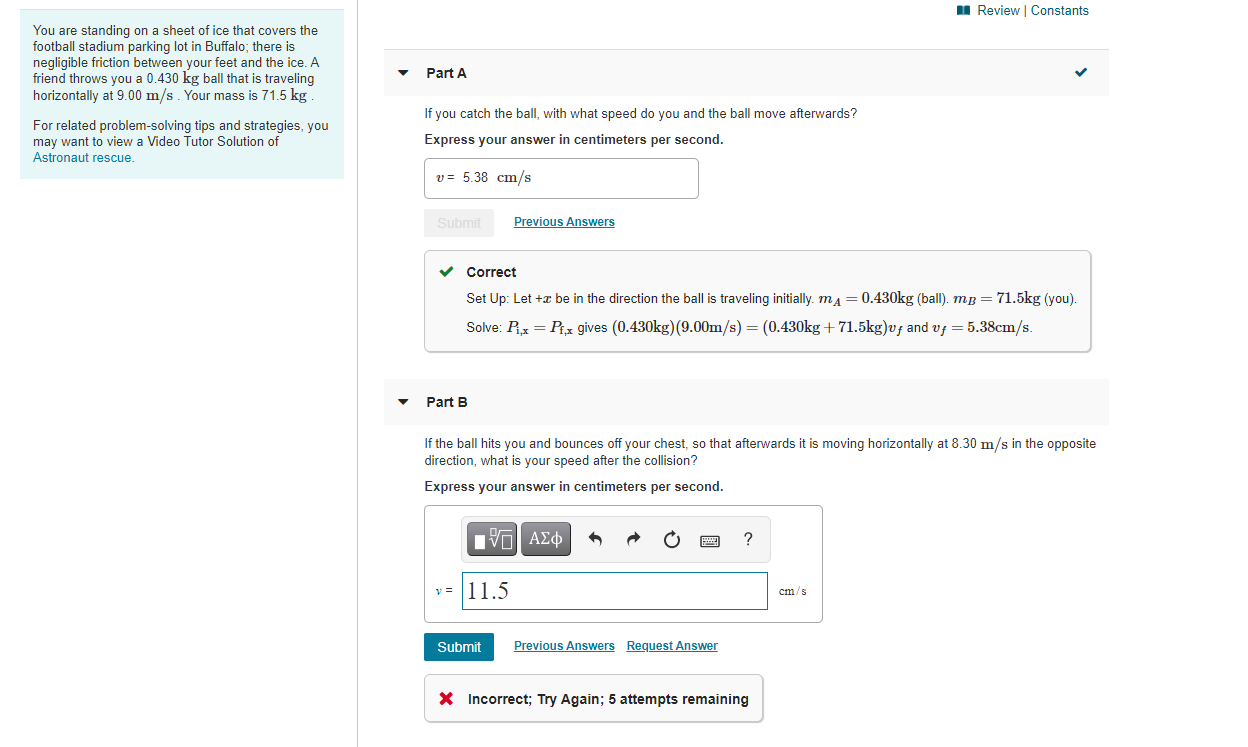
Task: Open equation editor help via question mark
Action: [x=747, y=539]
